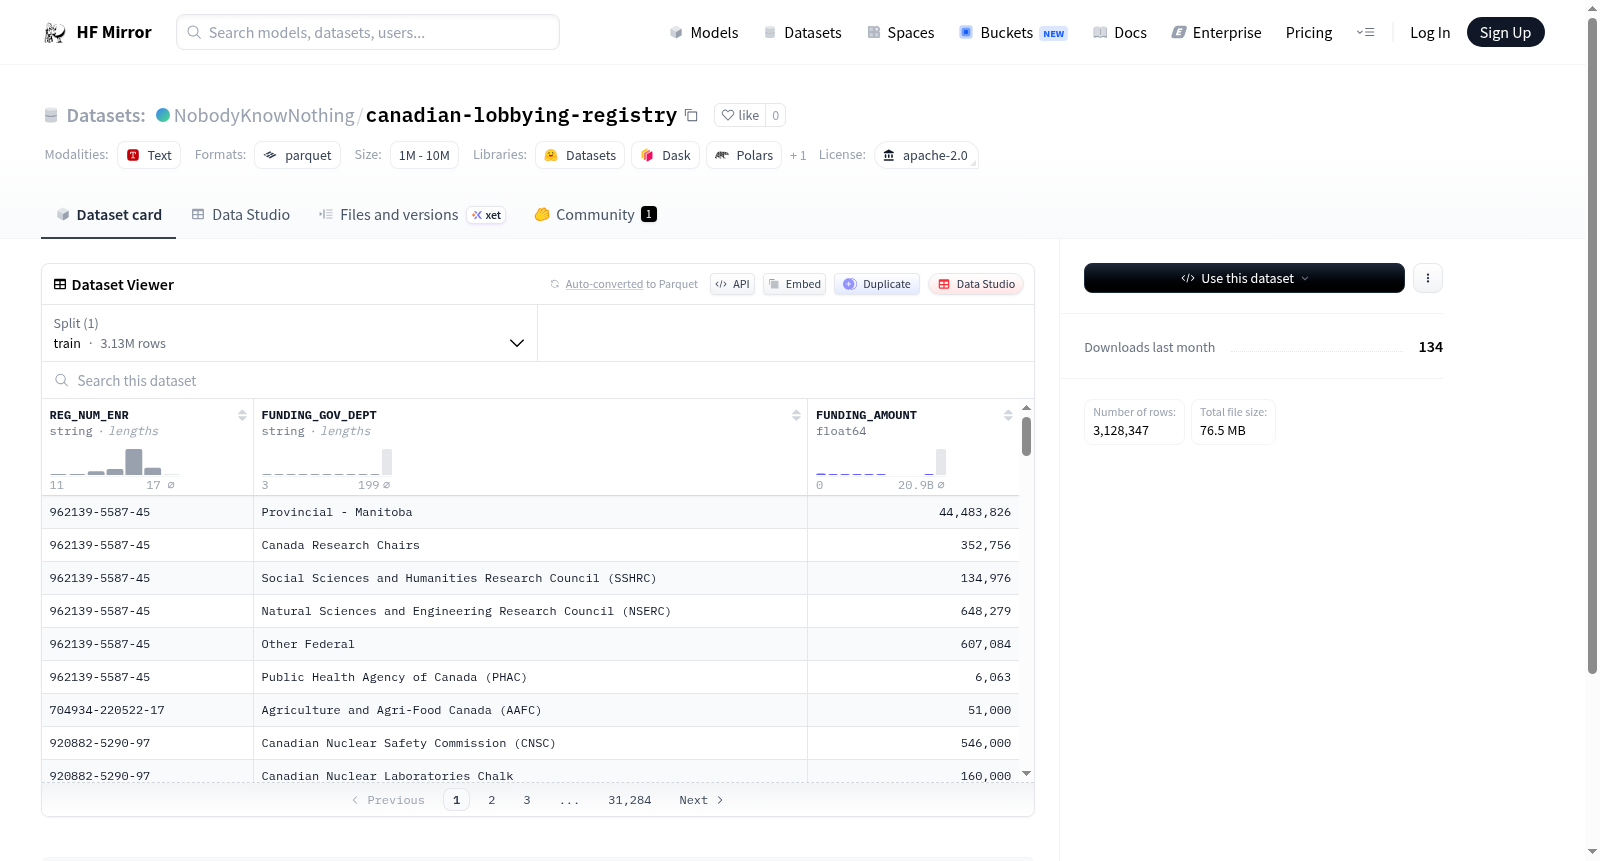
Task: Click the Text modality tag
Action: click(149, 155)
